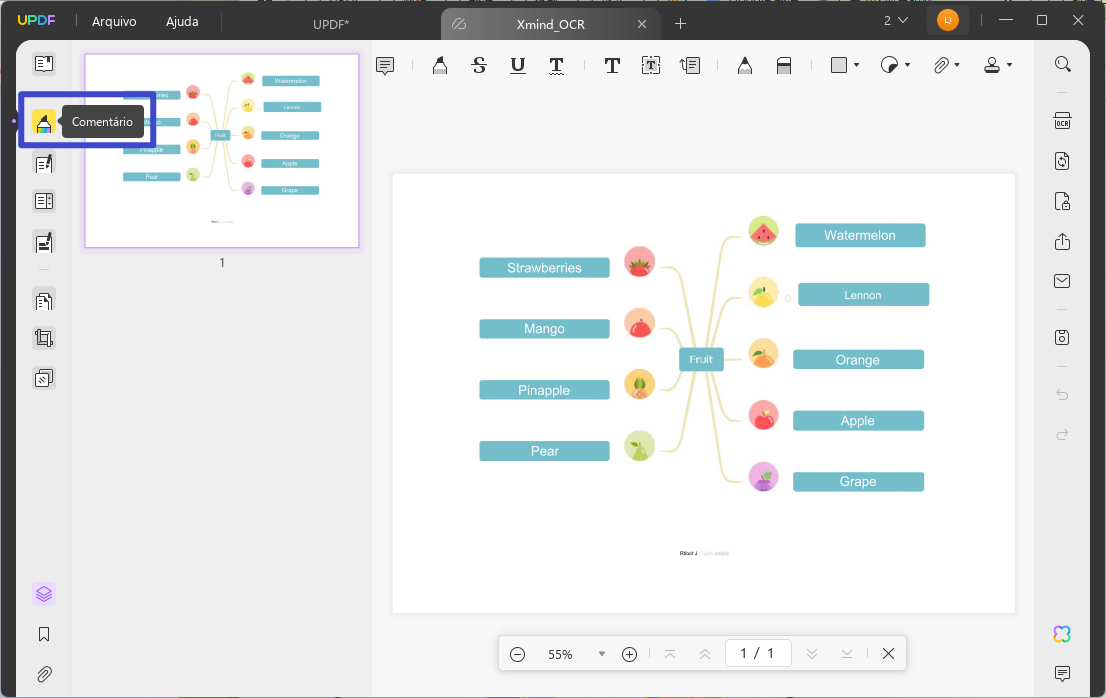Open the user account avatar
The width and height of the screenshot is (1106, 698).
[947, 20]
